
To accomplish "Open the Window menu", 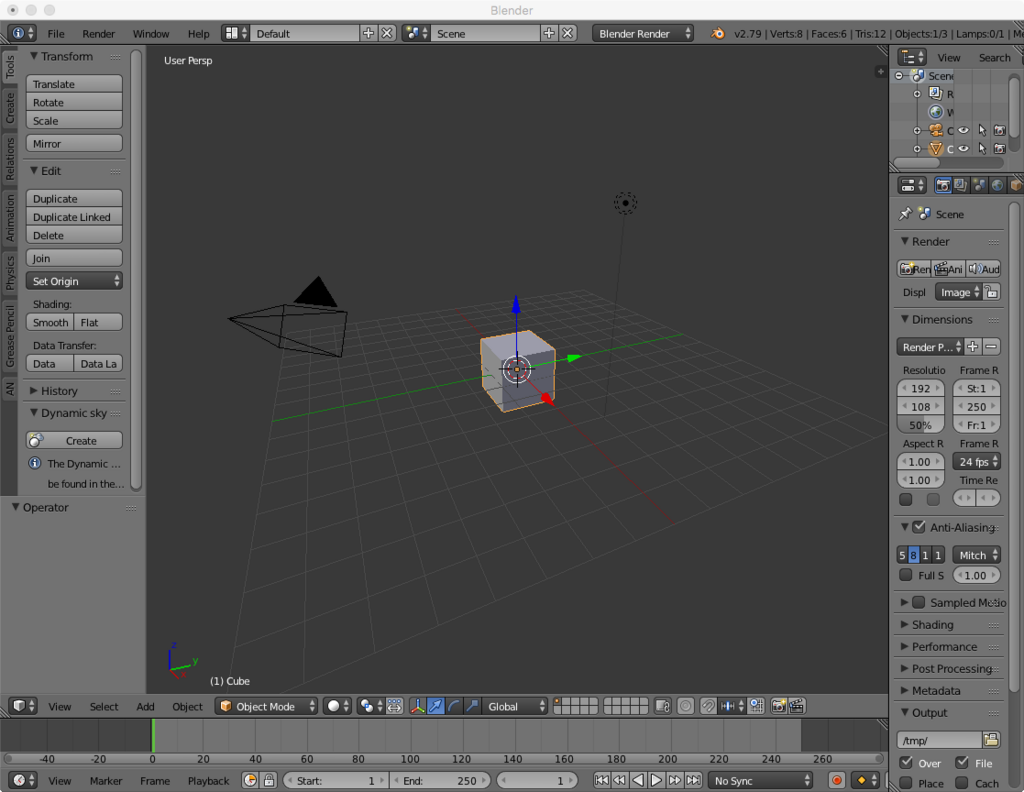I will click(151, 34).
